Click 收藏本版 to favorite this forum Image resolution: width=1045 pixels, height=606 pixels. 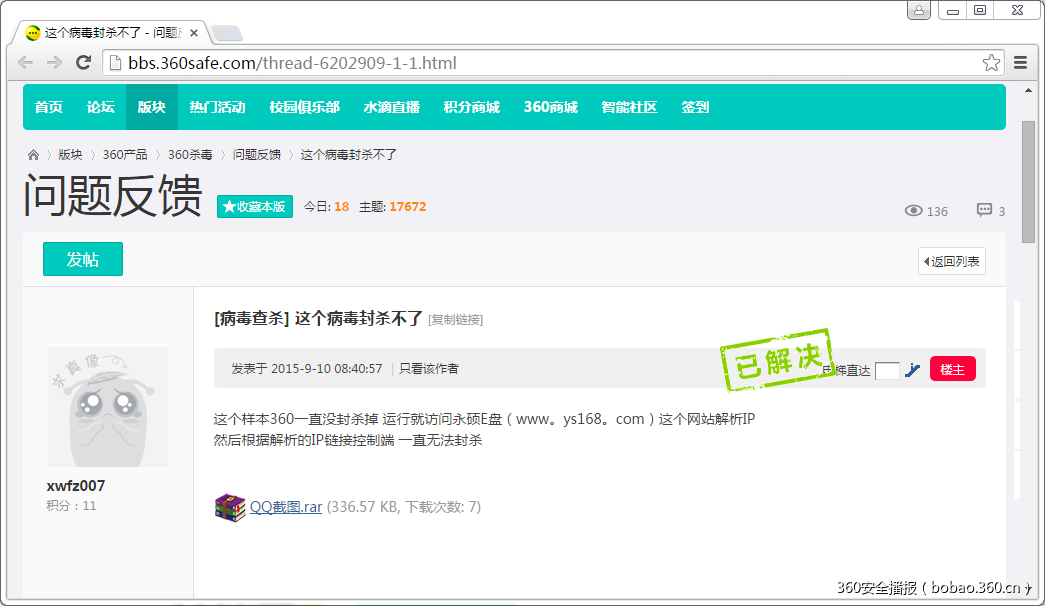pyautogui.click(x=254, y=207)
